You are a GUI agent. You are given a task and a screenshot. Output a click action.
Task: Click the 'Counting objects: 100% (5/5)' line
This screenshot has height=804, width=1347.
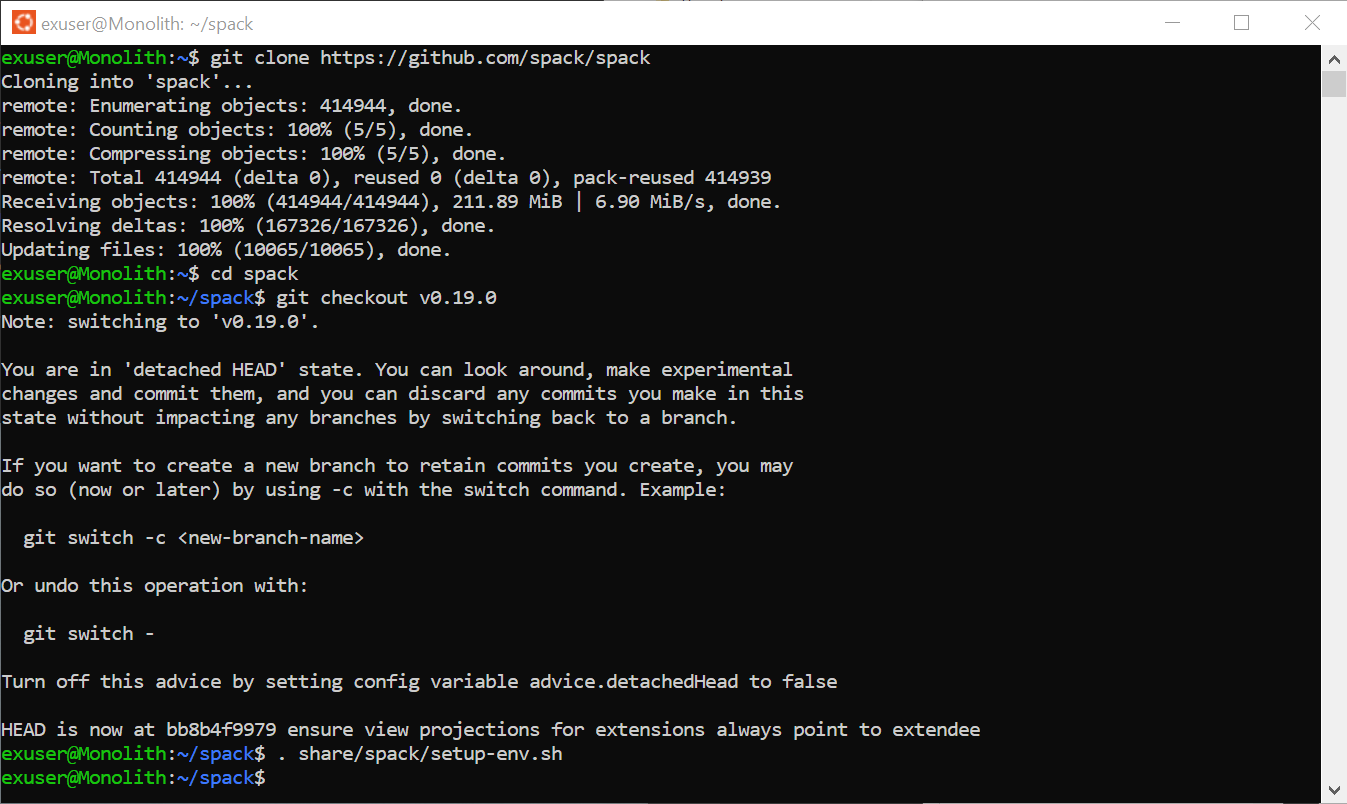pyautogui.click(x=237, y=130)
